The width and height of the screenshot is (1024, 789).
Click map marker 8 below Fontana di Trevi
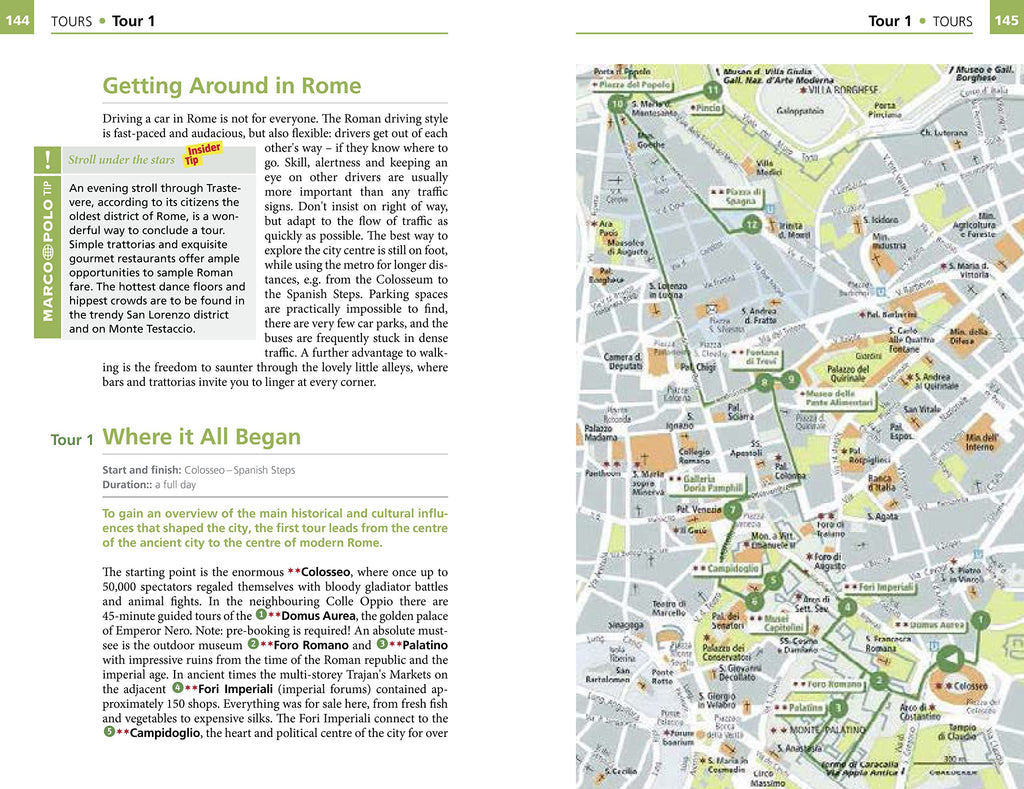click(x=765, y=382)
